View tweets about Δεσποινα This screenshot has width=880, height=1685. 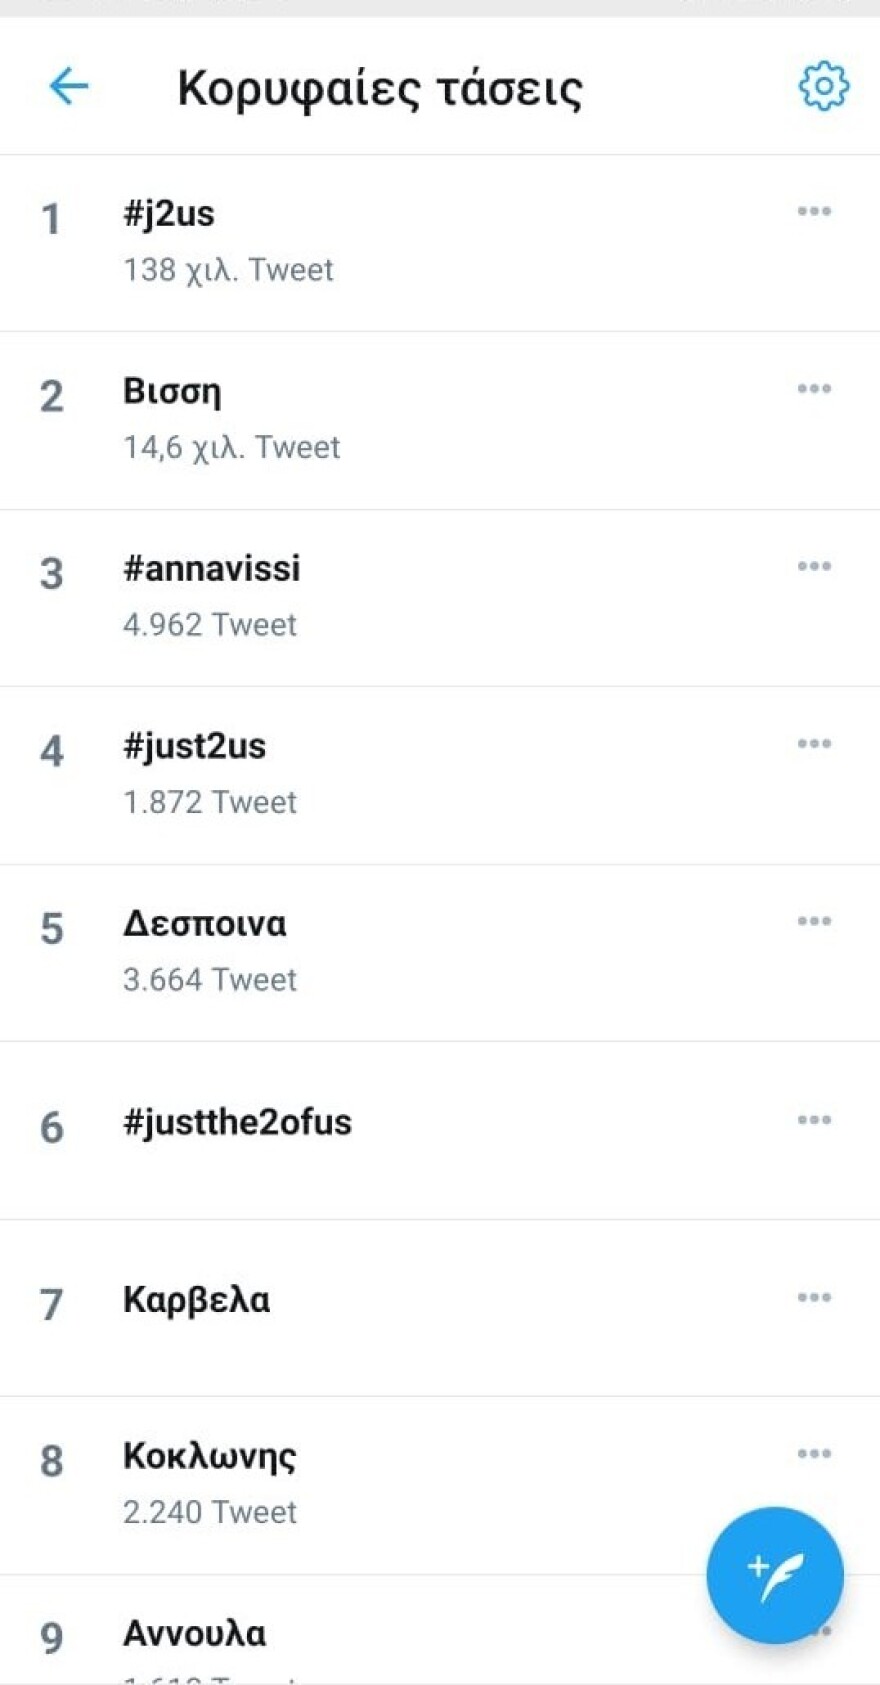tap(204, 924)
